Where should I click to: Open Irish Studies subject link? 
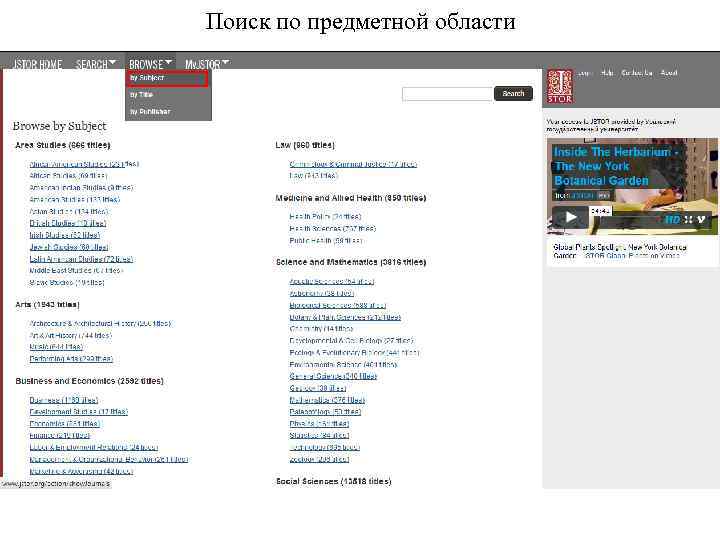tap(64, 235)
